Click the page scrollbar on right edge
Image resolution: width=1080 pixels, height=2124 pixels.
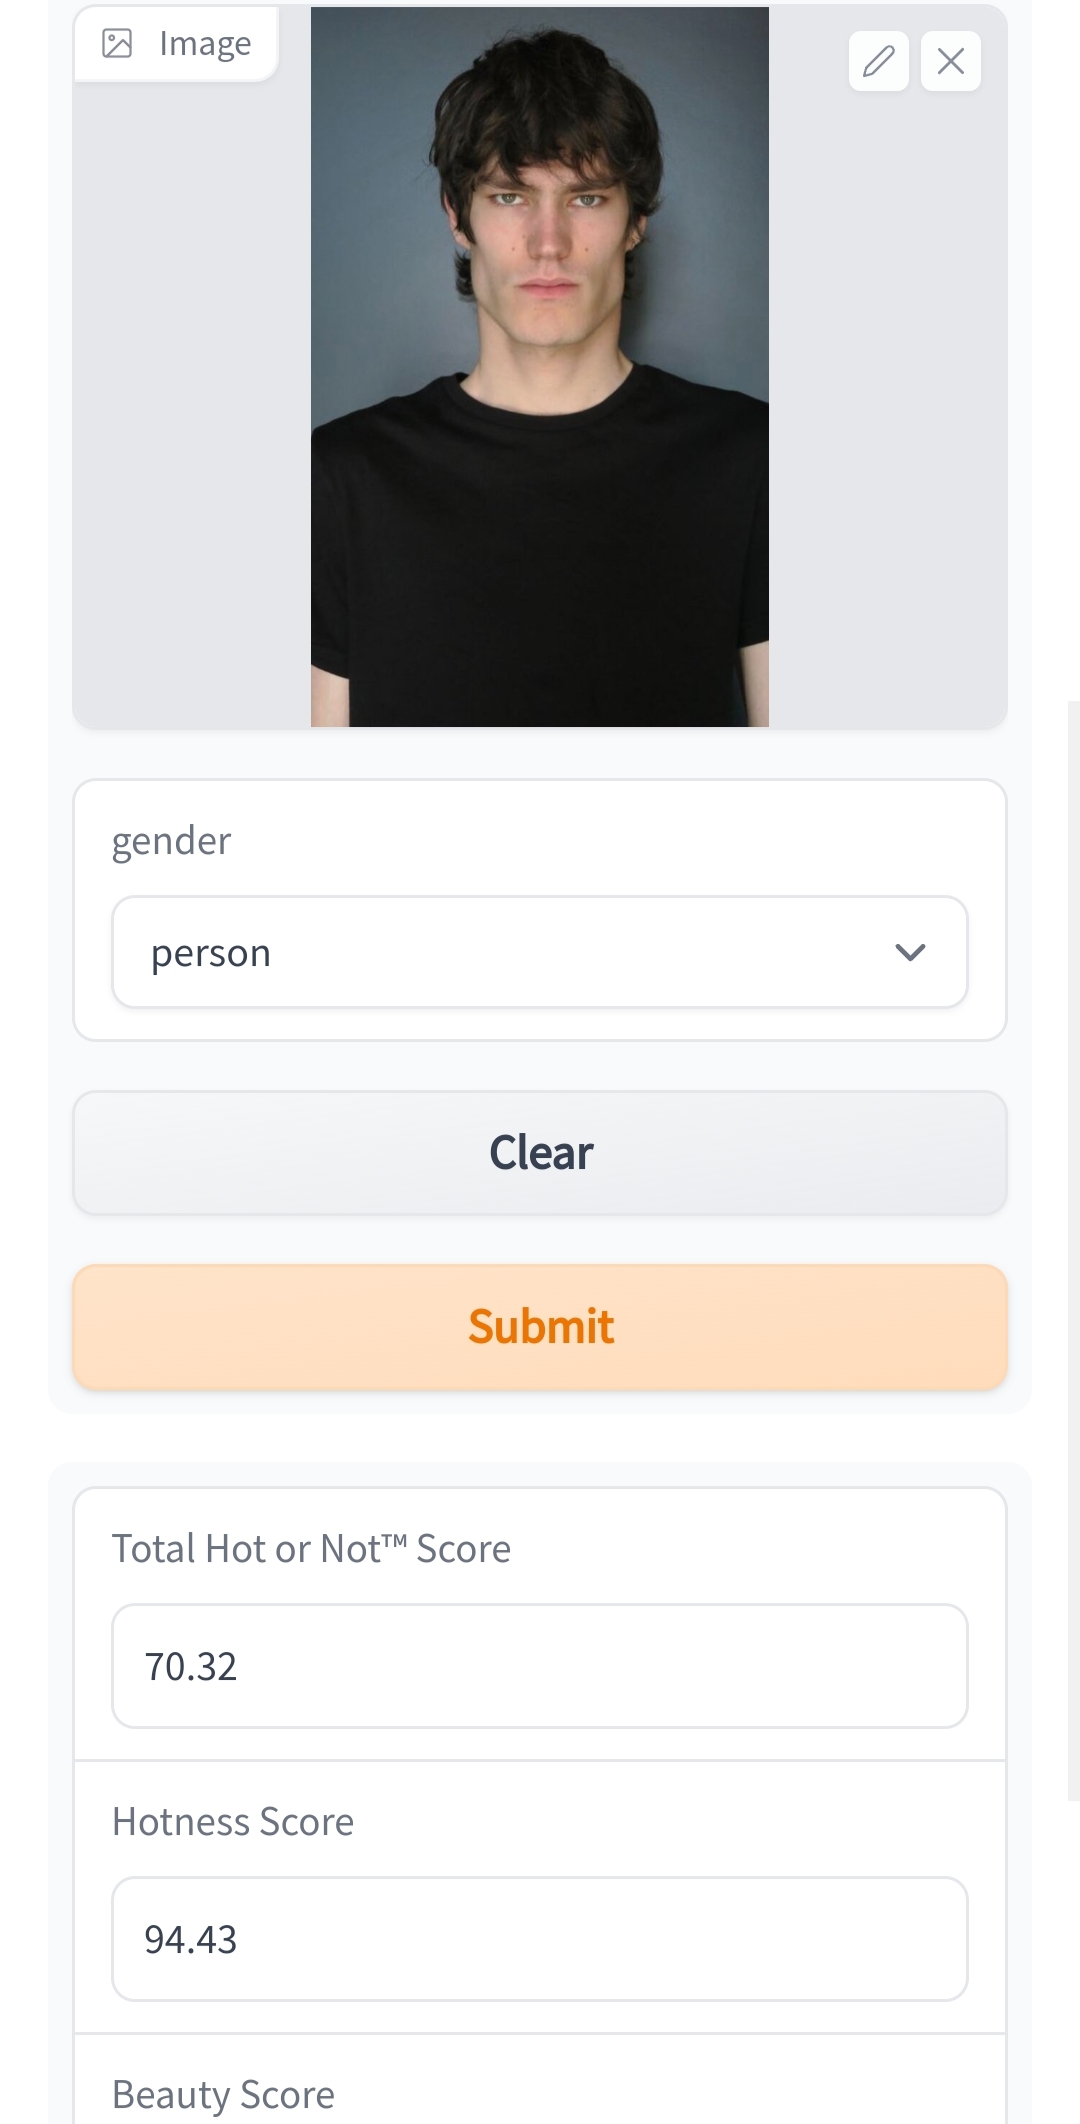pos(1074,1250)
